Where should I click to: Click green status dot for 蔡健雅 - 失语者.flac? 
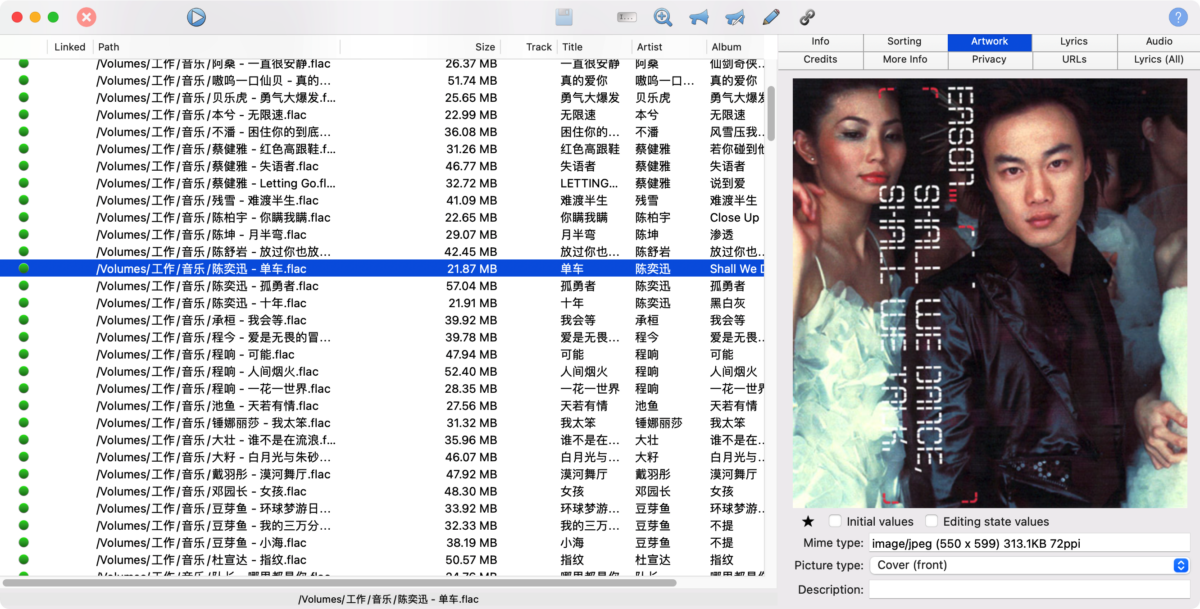(24, 166)
